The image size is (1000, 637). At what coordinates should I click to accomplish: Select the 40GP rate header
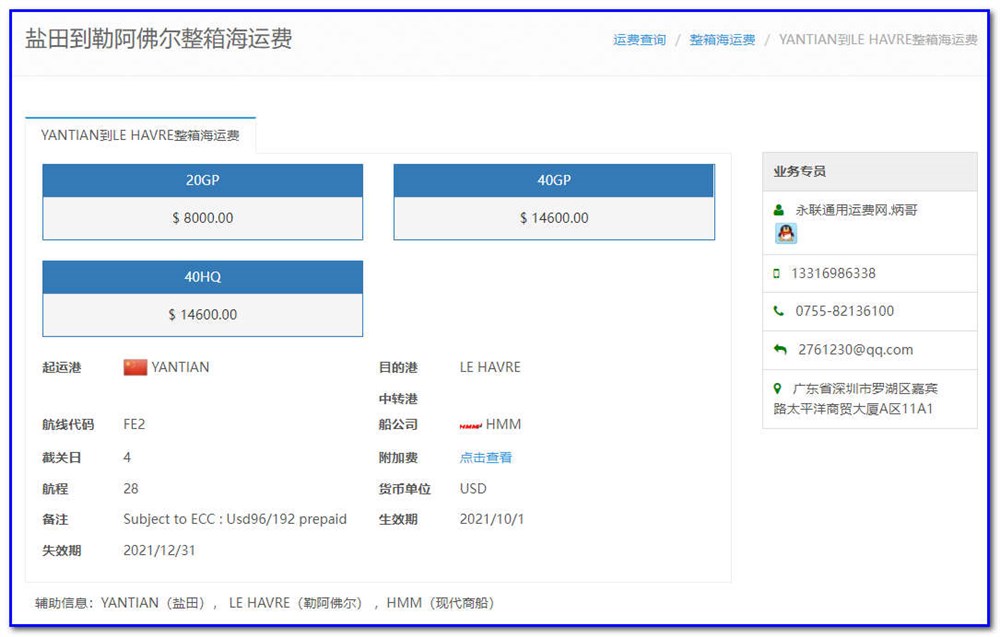(554, 181)
